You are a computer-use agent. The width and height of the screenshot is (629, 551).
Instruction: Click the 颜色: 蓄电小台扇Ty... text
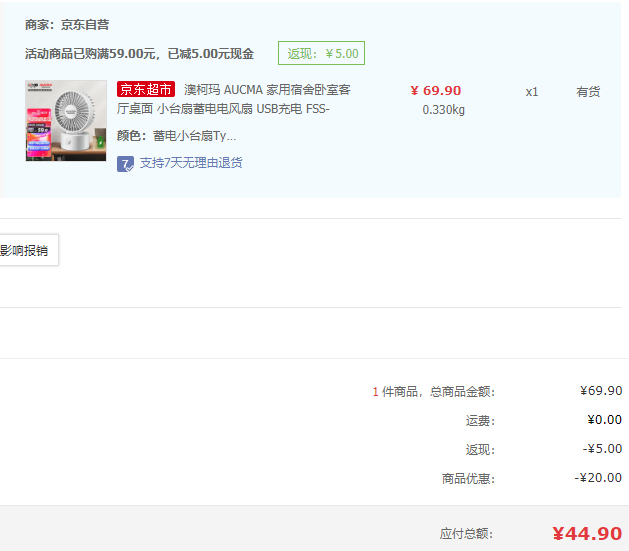tap(177, 136)
